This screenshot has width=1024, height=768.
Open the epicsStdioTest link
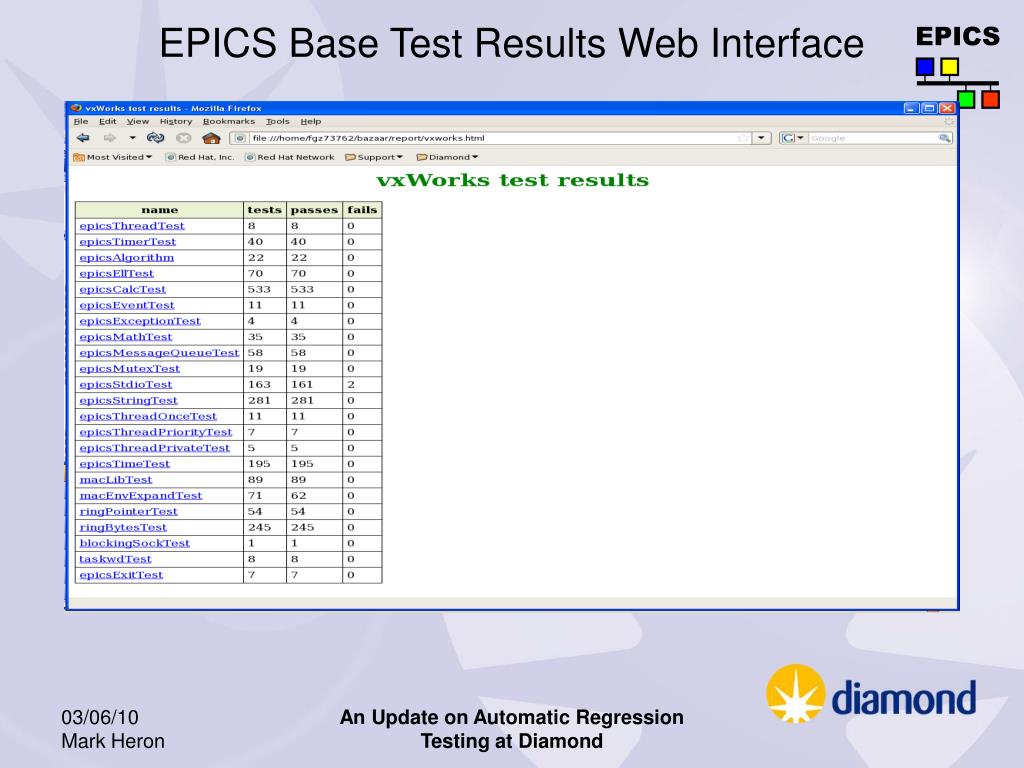(x=126, y=385)
